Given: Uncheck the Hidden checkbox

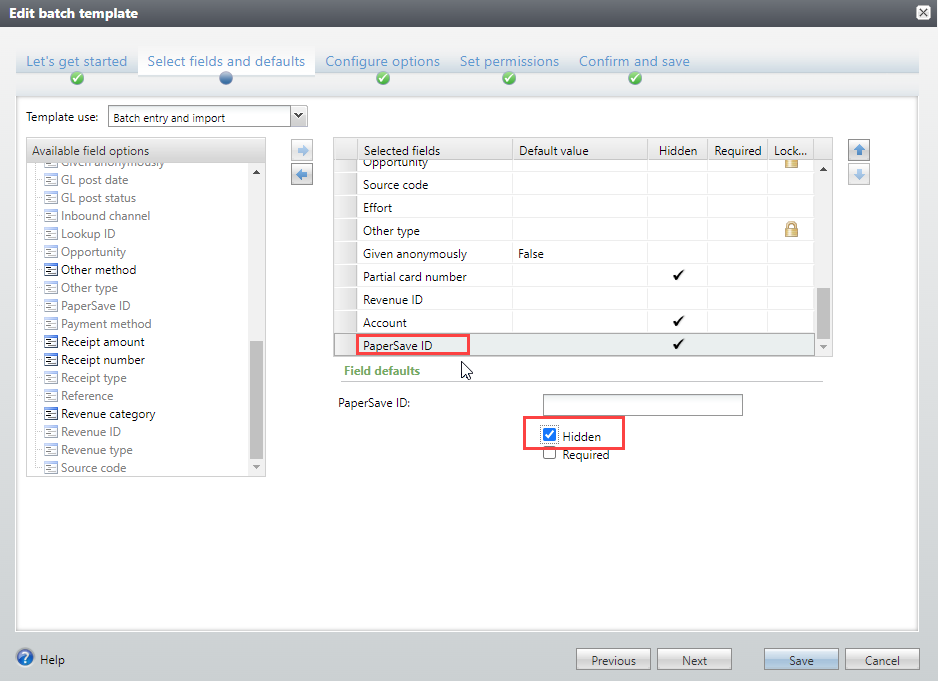Looking at the screenshot, I should pos(550,436).
